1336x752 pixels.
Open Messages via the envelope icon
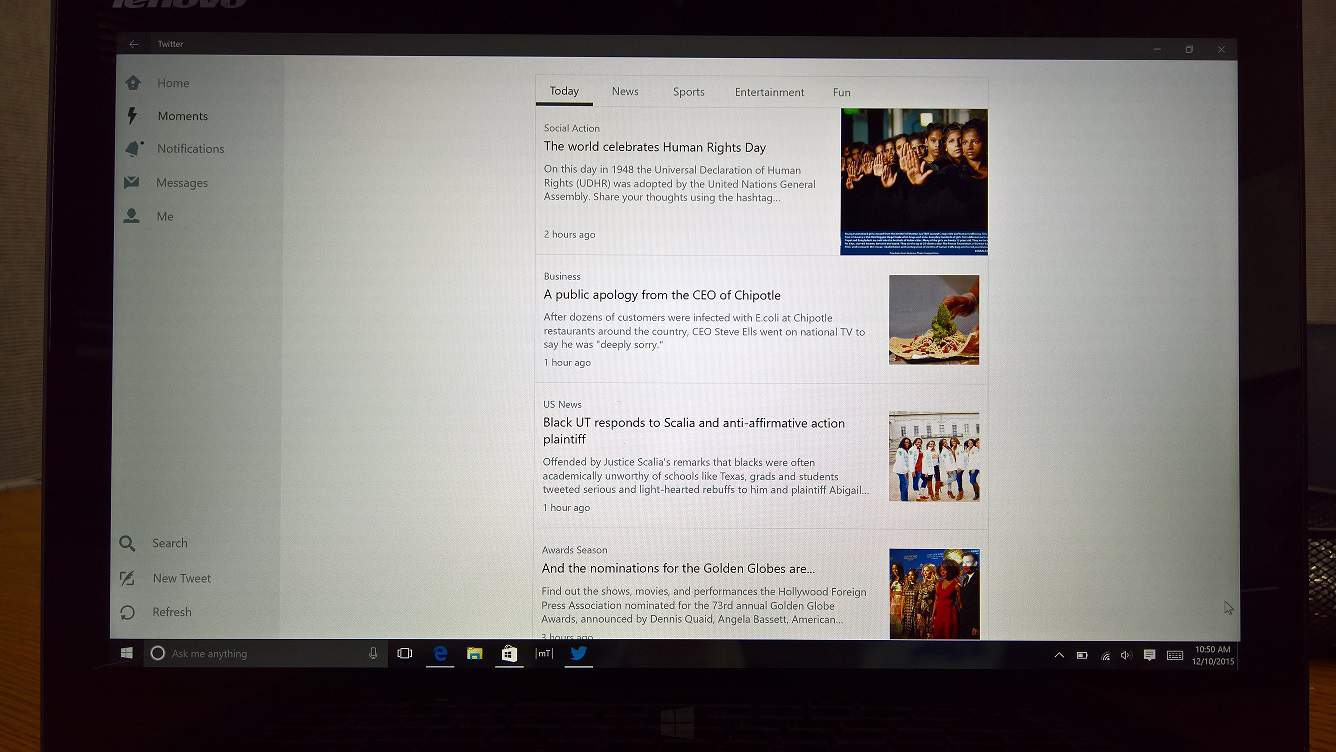[131, 183]
